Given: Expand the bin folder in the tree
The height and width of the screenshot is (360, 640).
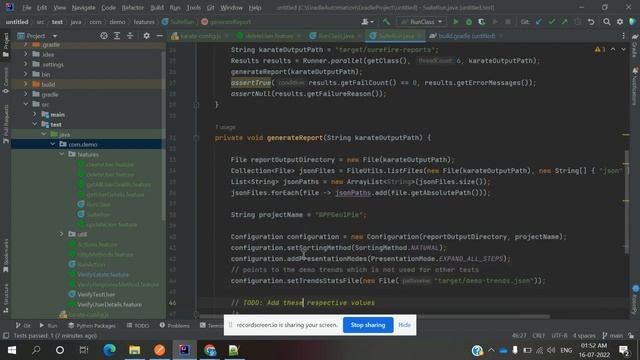Looking at the screenshot, I should (26, 74).
